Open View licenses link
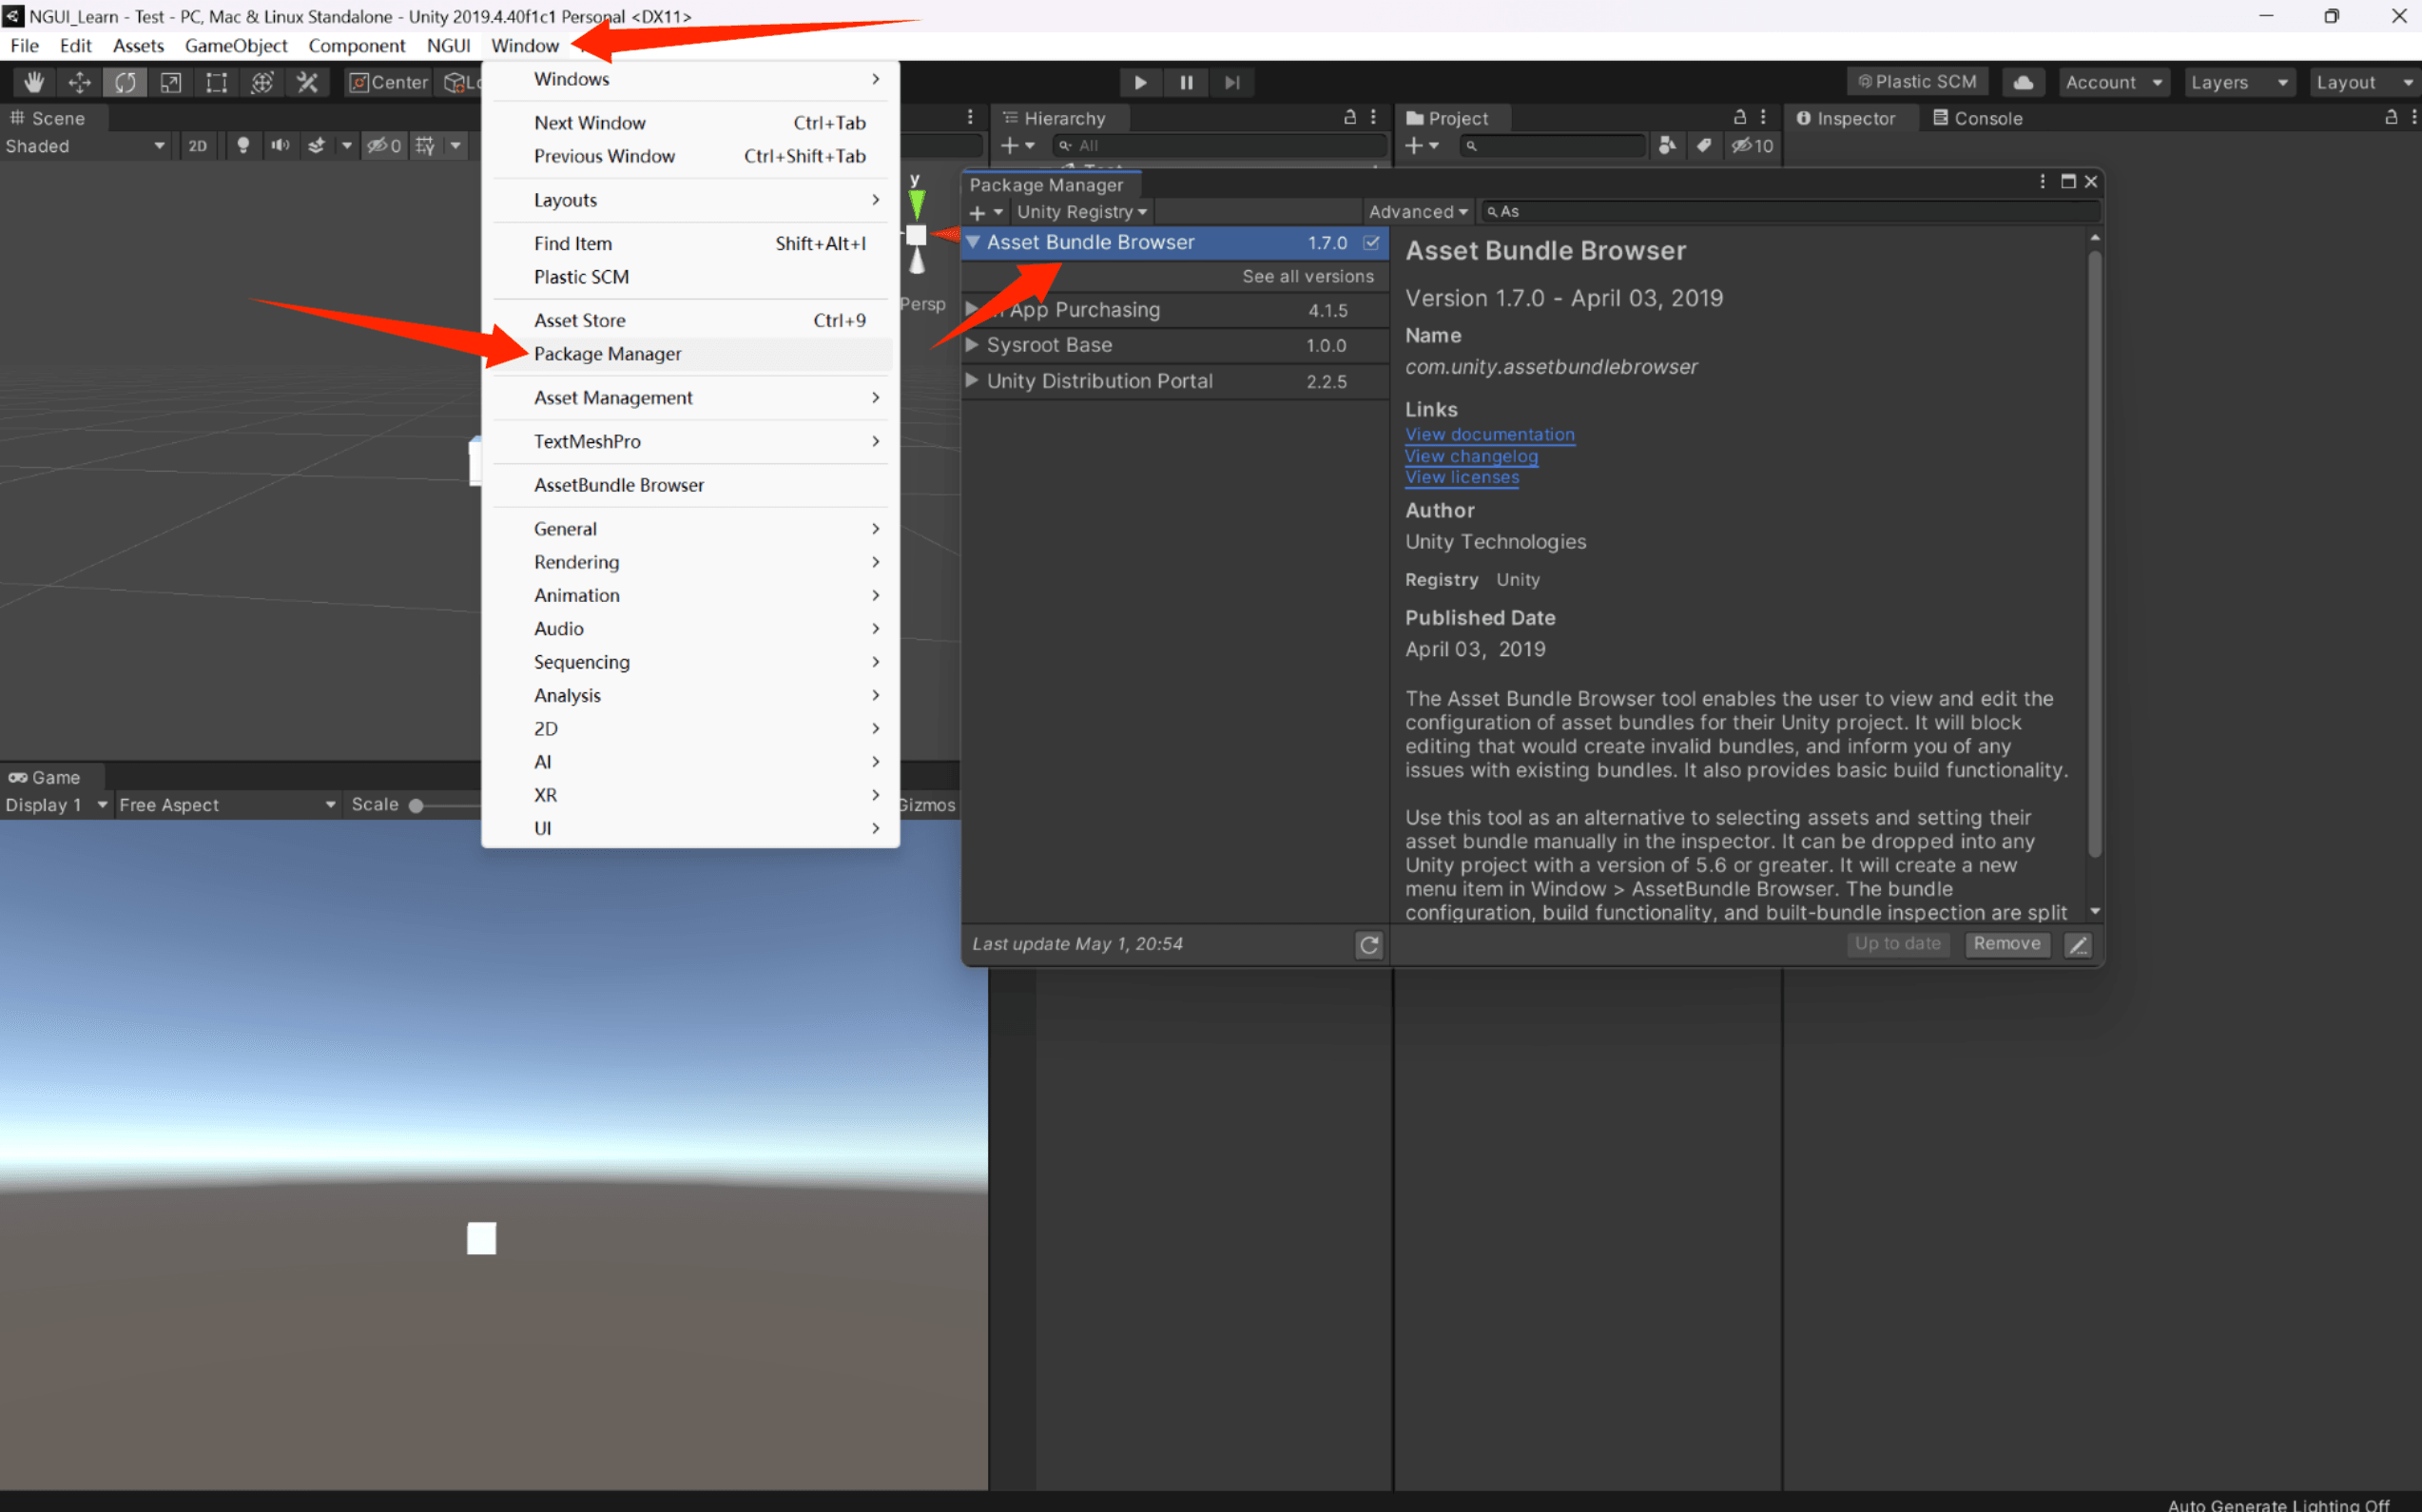2422x1512 pixels. pyautogui.click(x=1462, y=477)
